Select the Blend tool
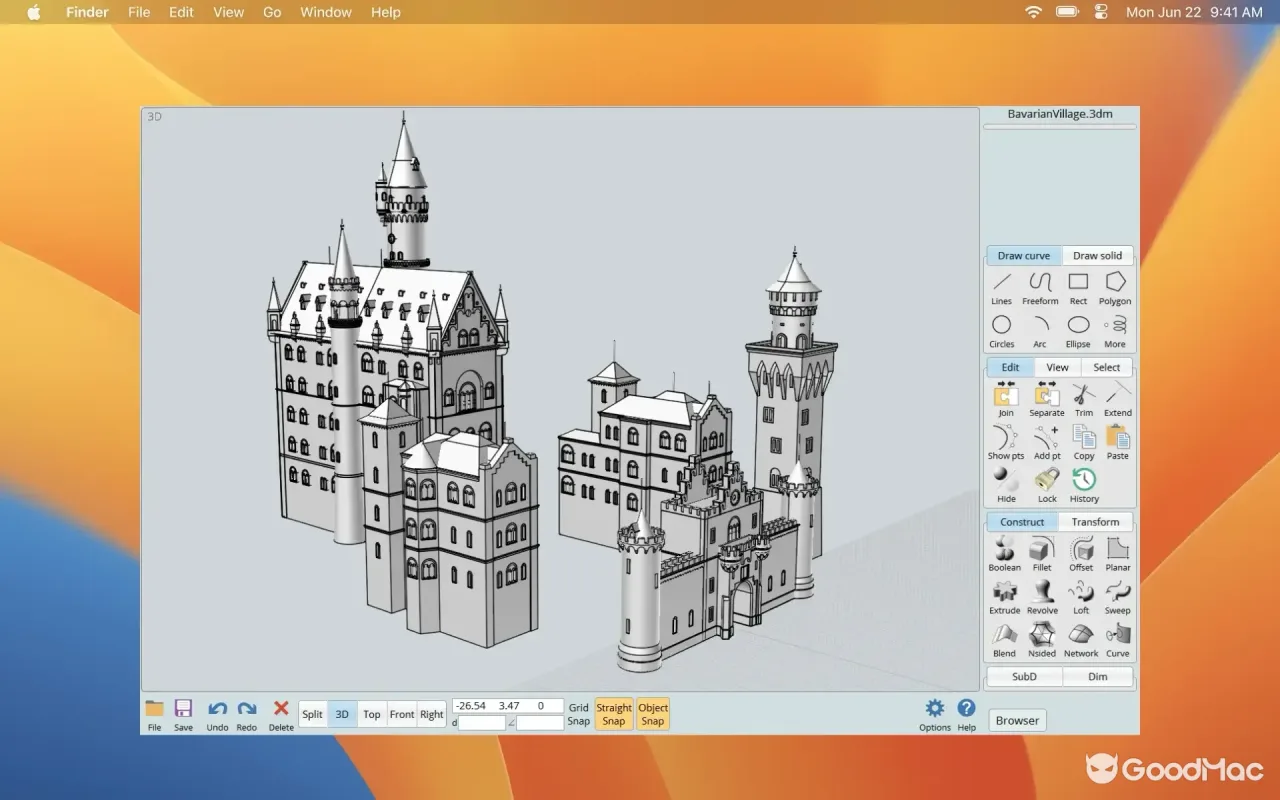The height and width of the screenshot is (800, 1280). click(1005, 641)
